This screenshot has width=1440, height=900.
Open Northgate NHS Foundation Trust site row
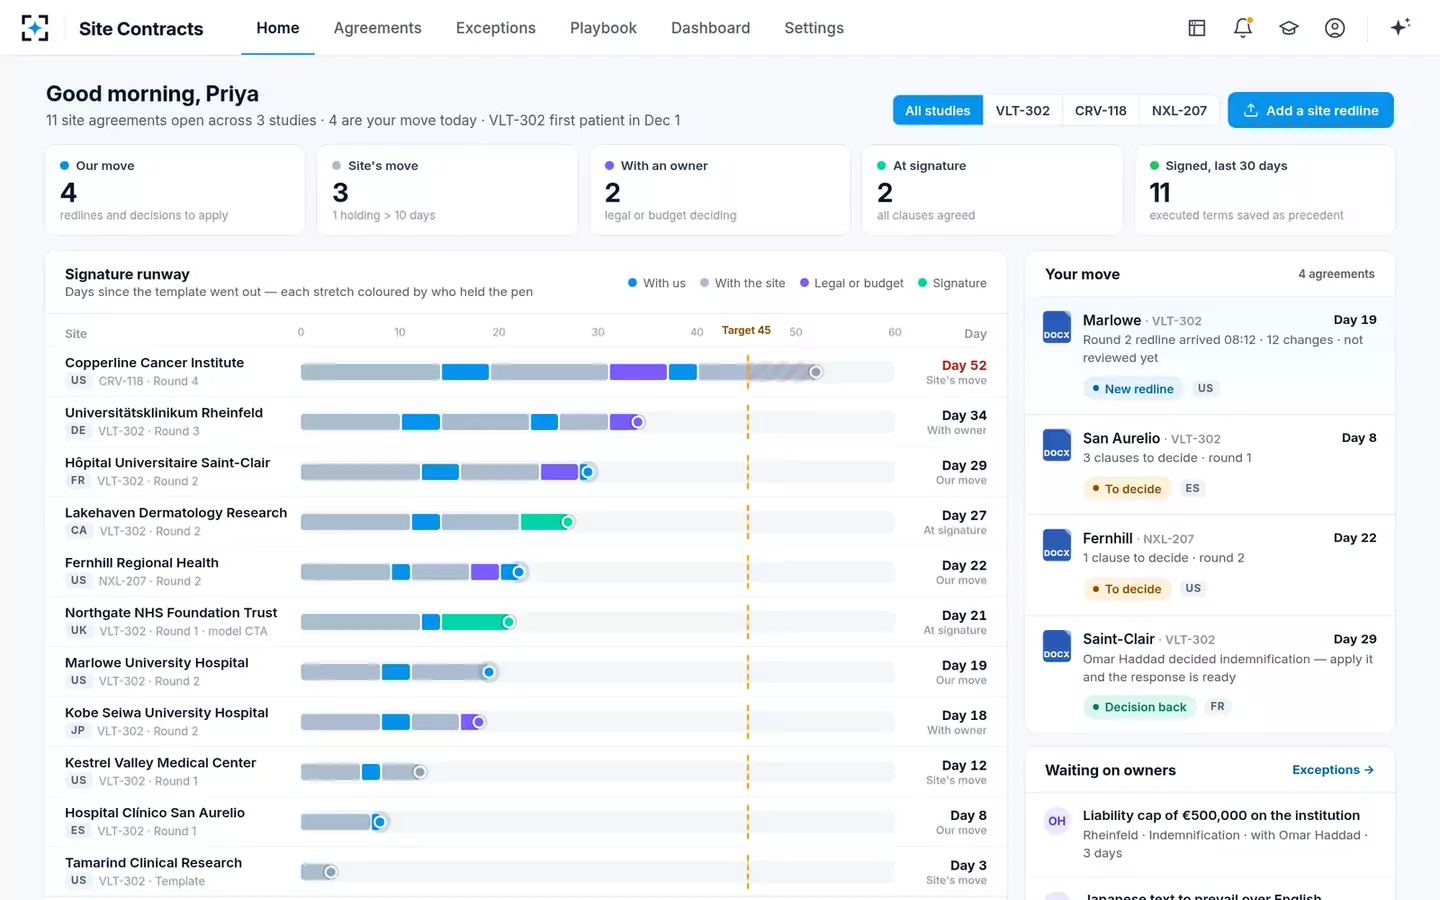click(526, 622)
